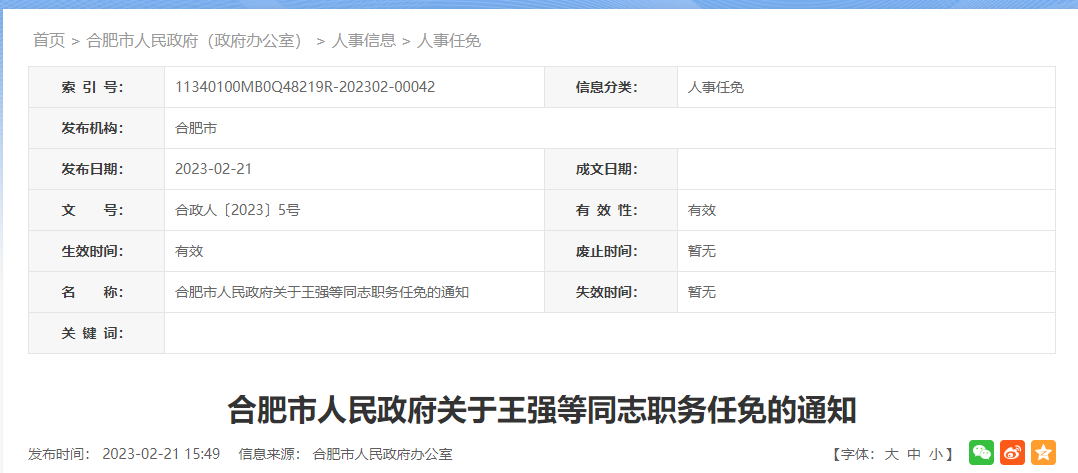Set font size to 大
This screenshot has height=473, width=1078.
coord(891,454)
